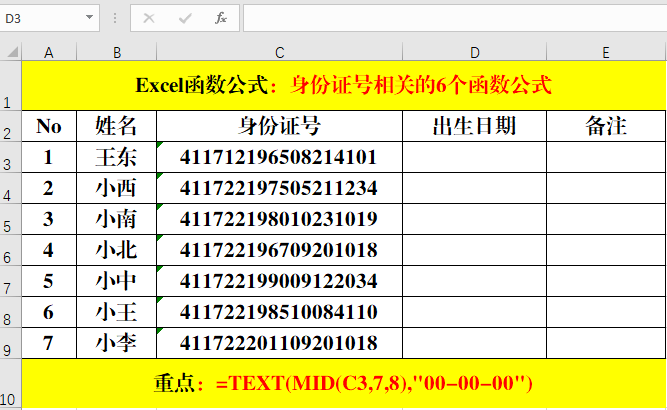Click the empty birth date cell for 小李
This screenshot has width=667, height=410.
[x=474, y=344]
